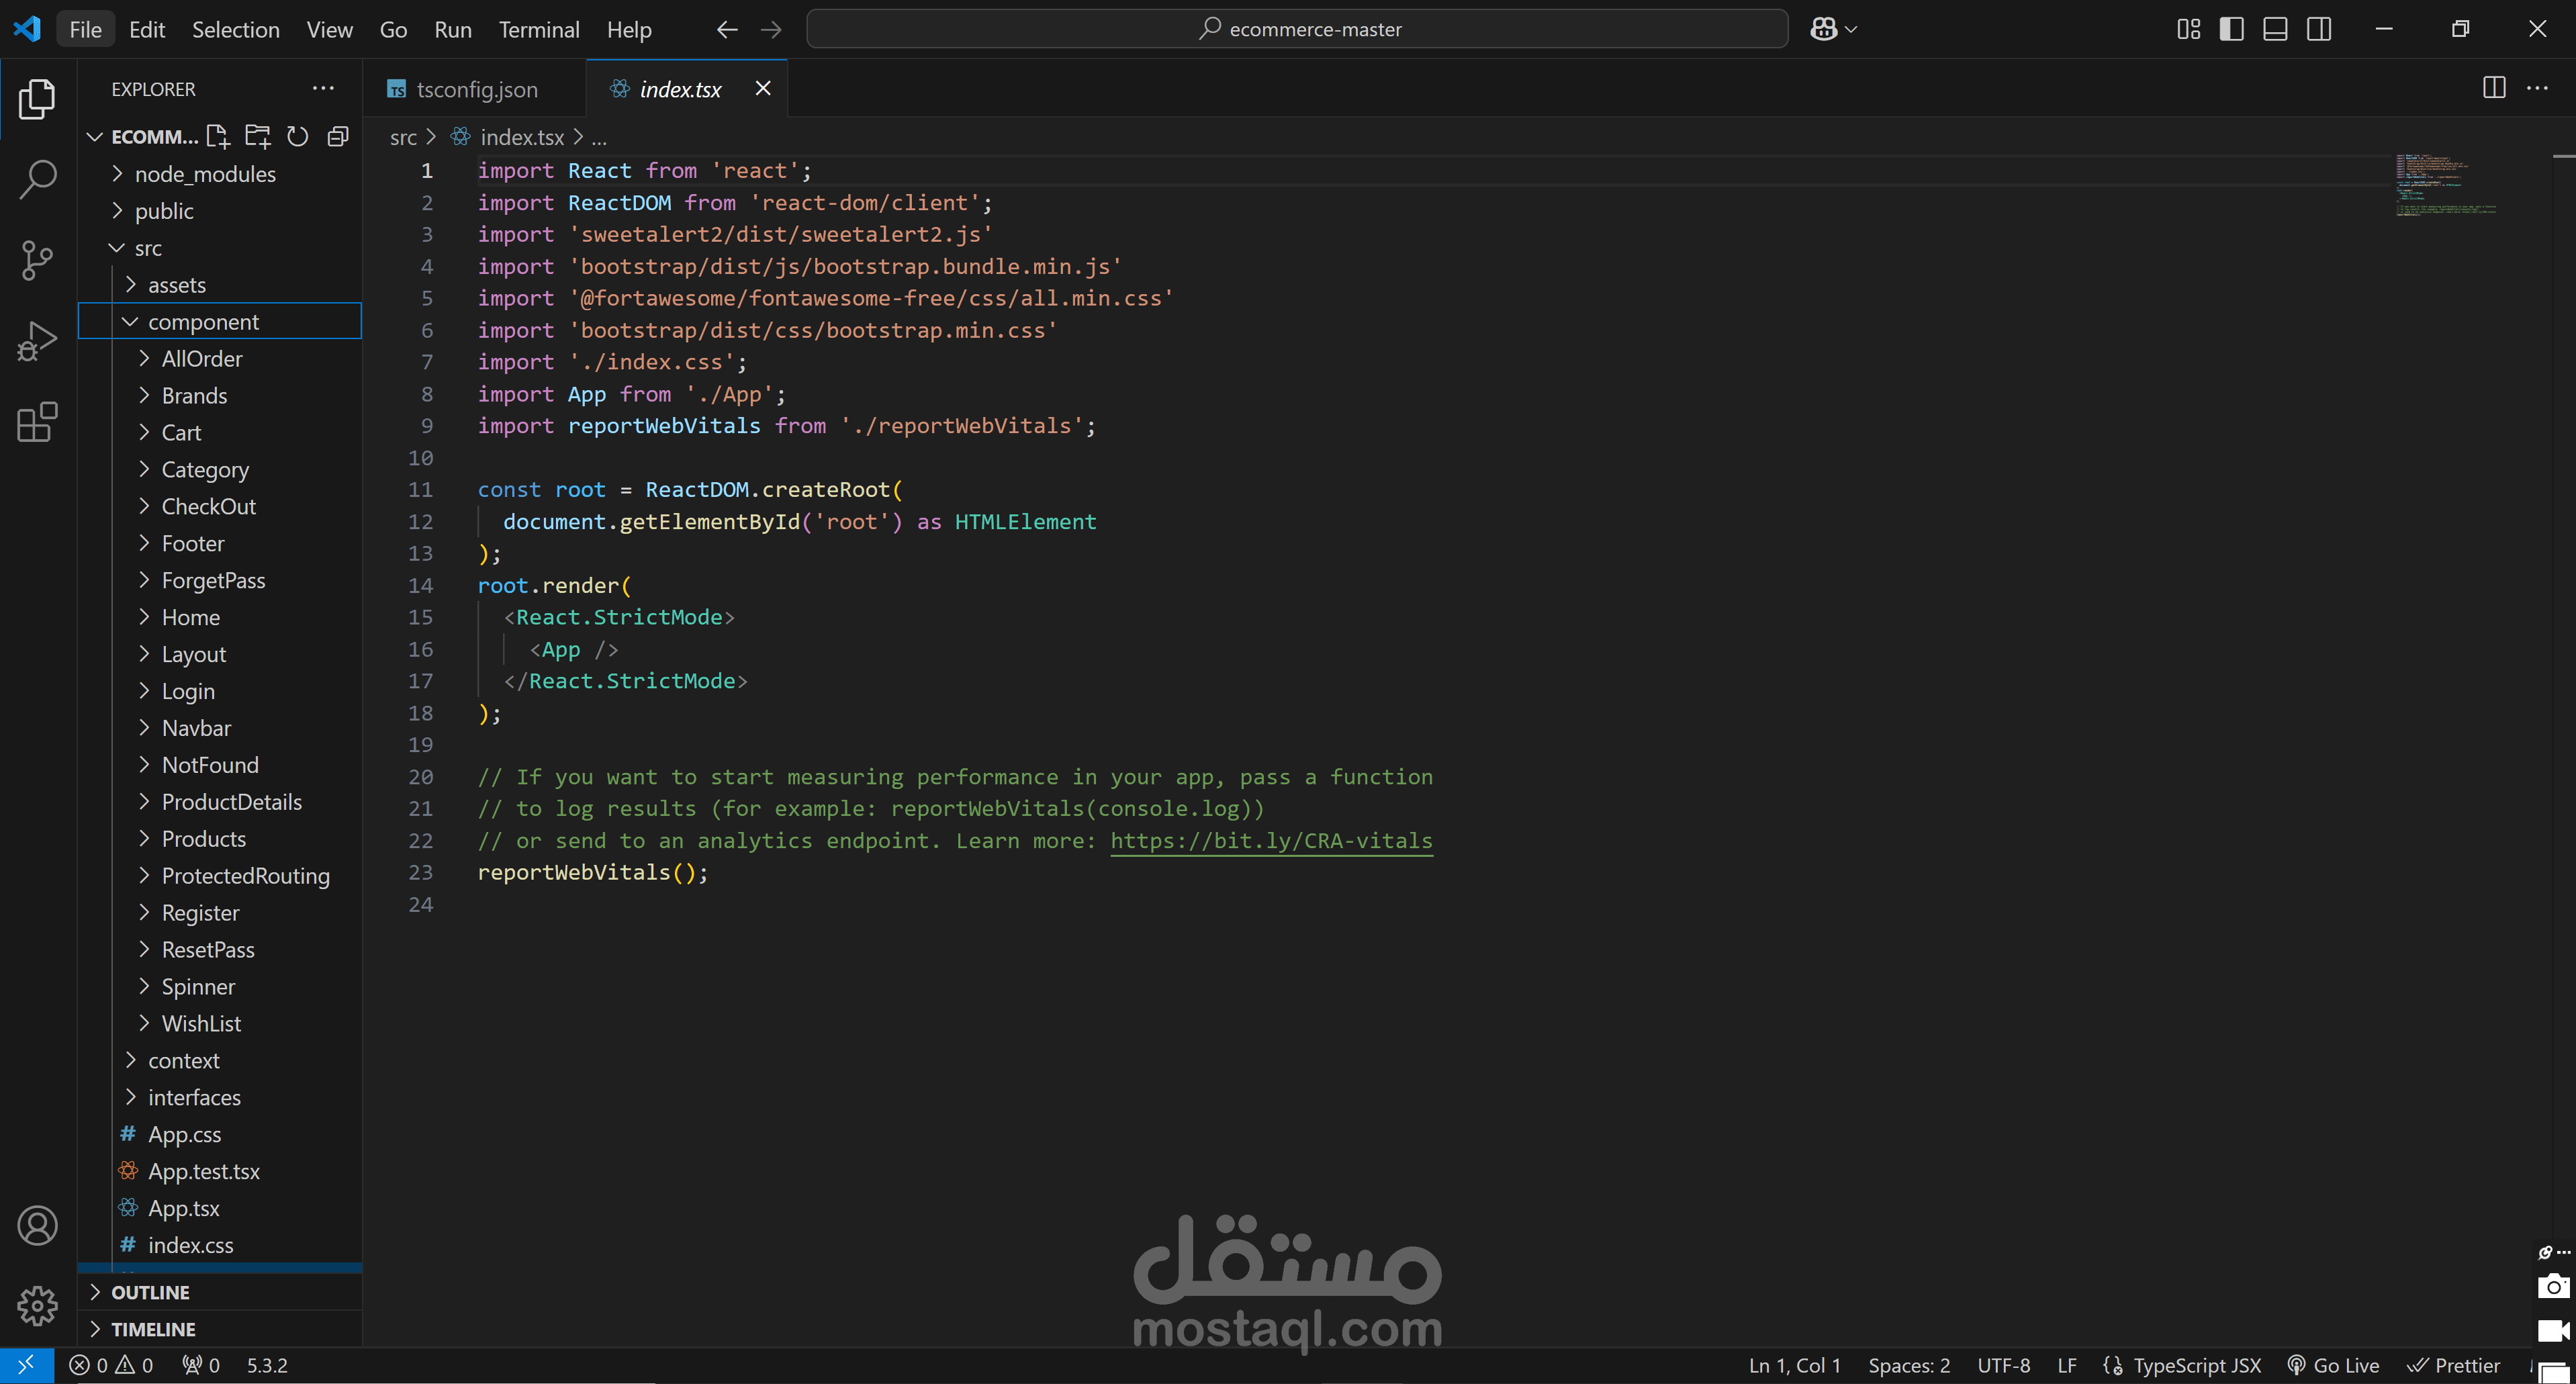Open the Terminal menu
The height and width of the screenshot is (1384, 2576).
pos(539,29)
